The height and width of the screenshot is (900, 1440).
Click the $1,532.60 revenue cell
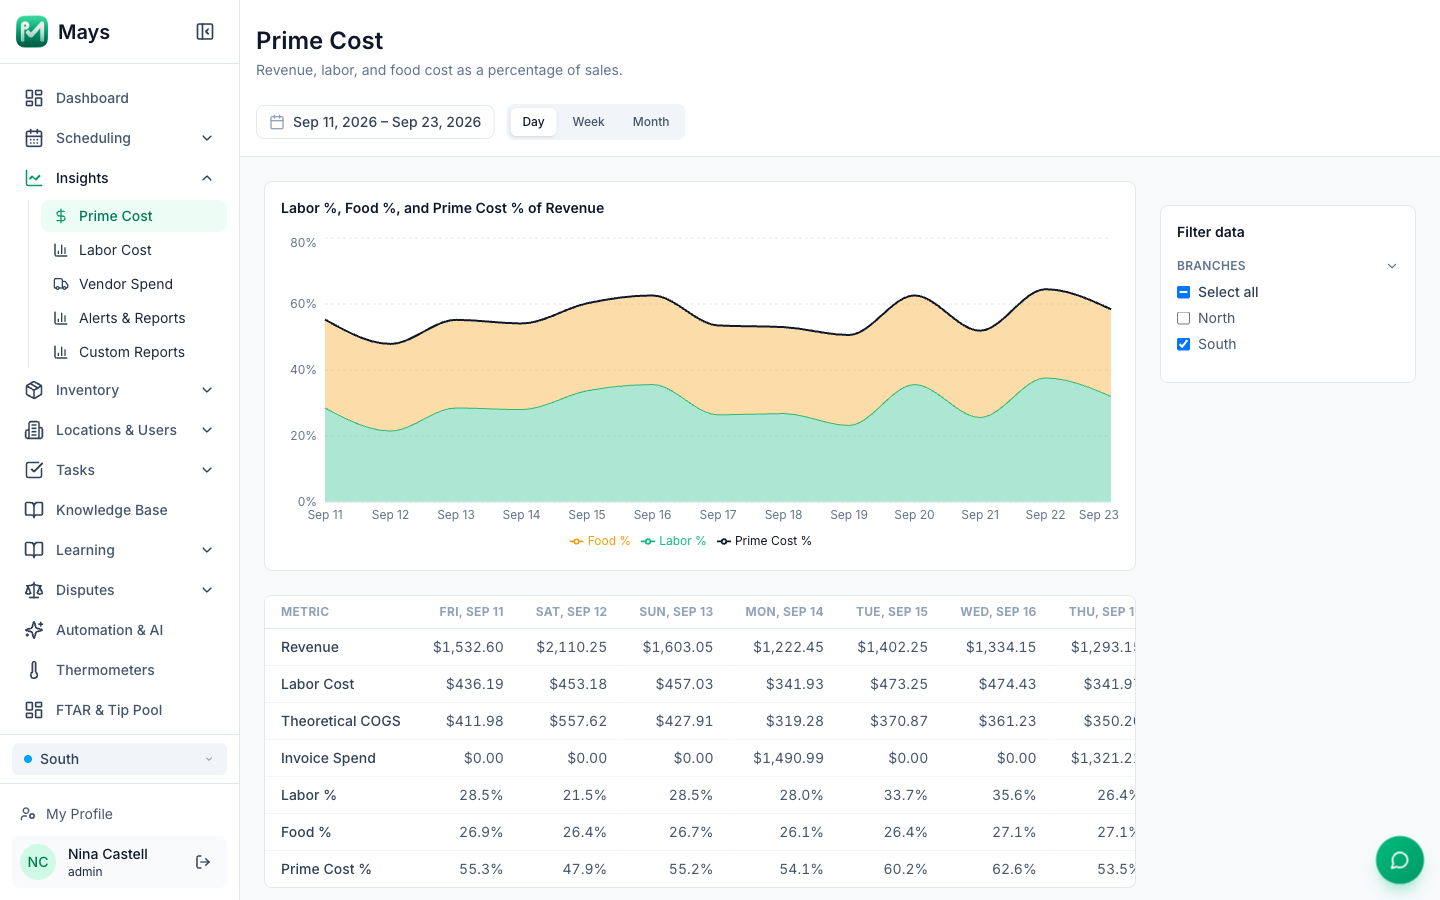(x=468, y=647)
